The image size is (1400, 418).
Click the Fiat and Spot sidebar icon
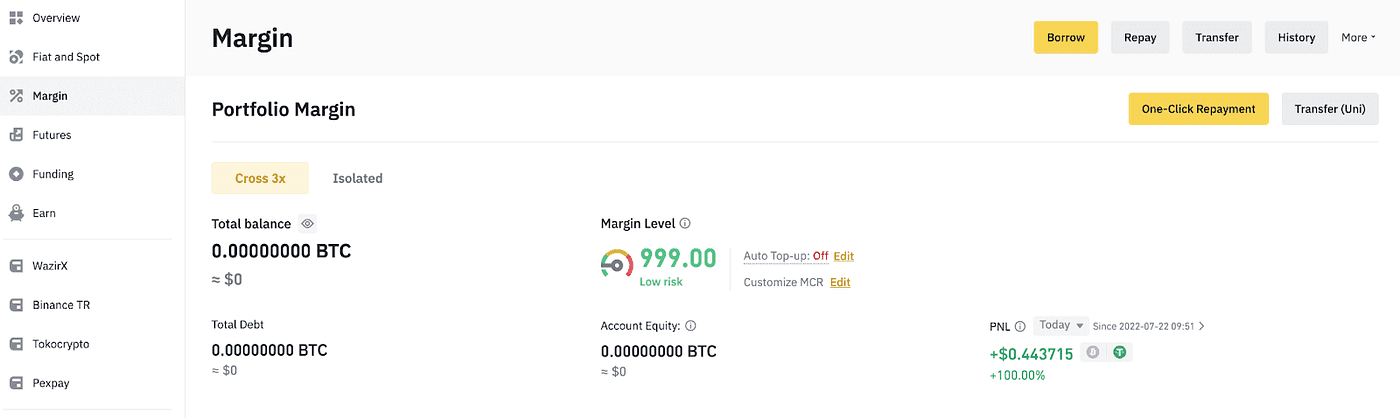point(16,57)
